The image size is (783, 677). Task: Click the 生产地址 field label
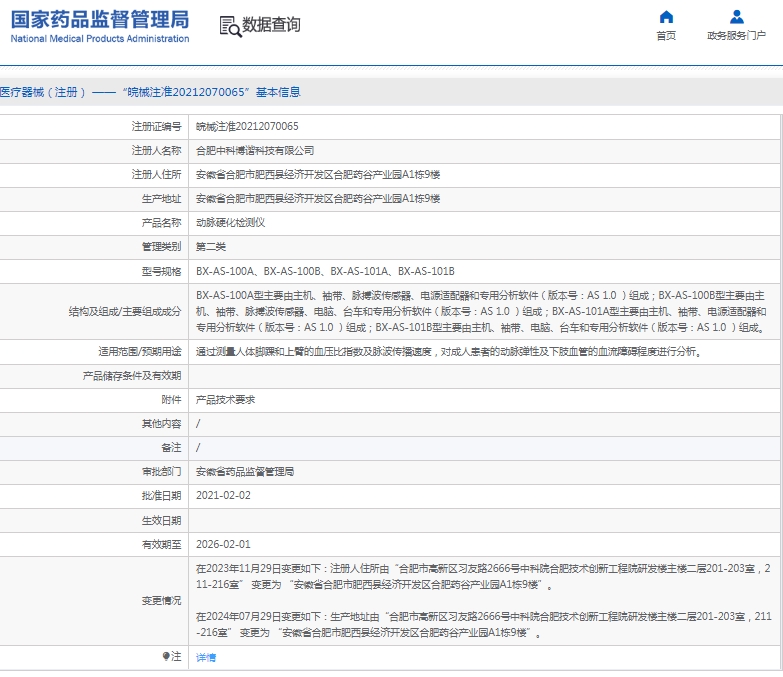(x=161, y=198)
